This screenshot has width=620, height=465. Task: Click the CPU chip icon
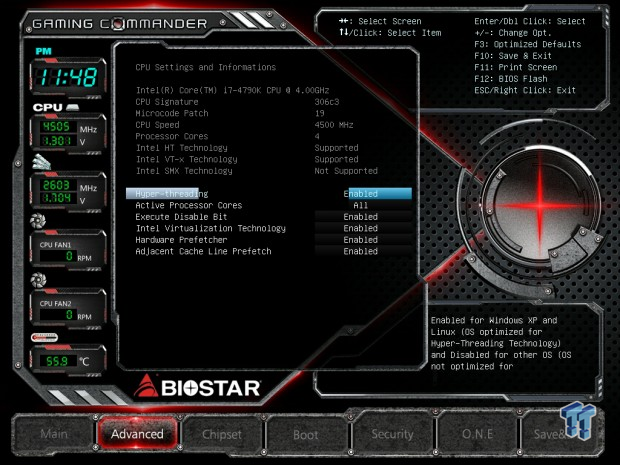pos(72,107)
